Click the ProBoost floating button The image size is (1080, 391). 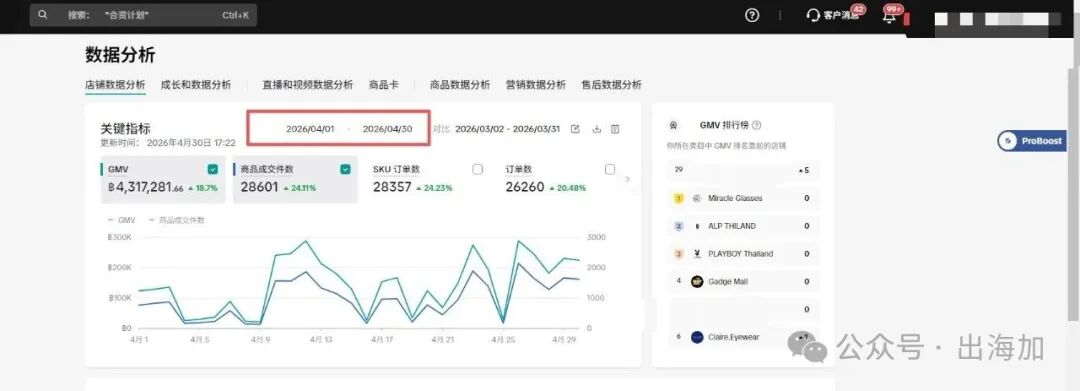pos(1032,140)
